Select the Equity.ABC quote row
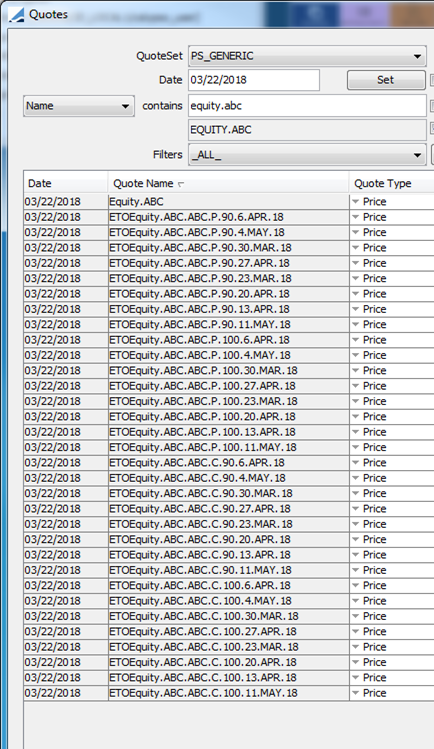Image resolution: width=434 pixels, height=749 pixels. [x=229, y=202]
